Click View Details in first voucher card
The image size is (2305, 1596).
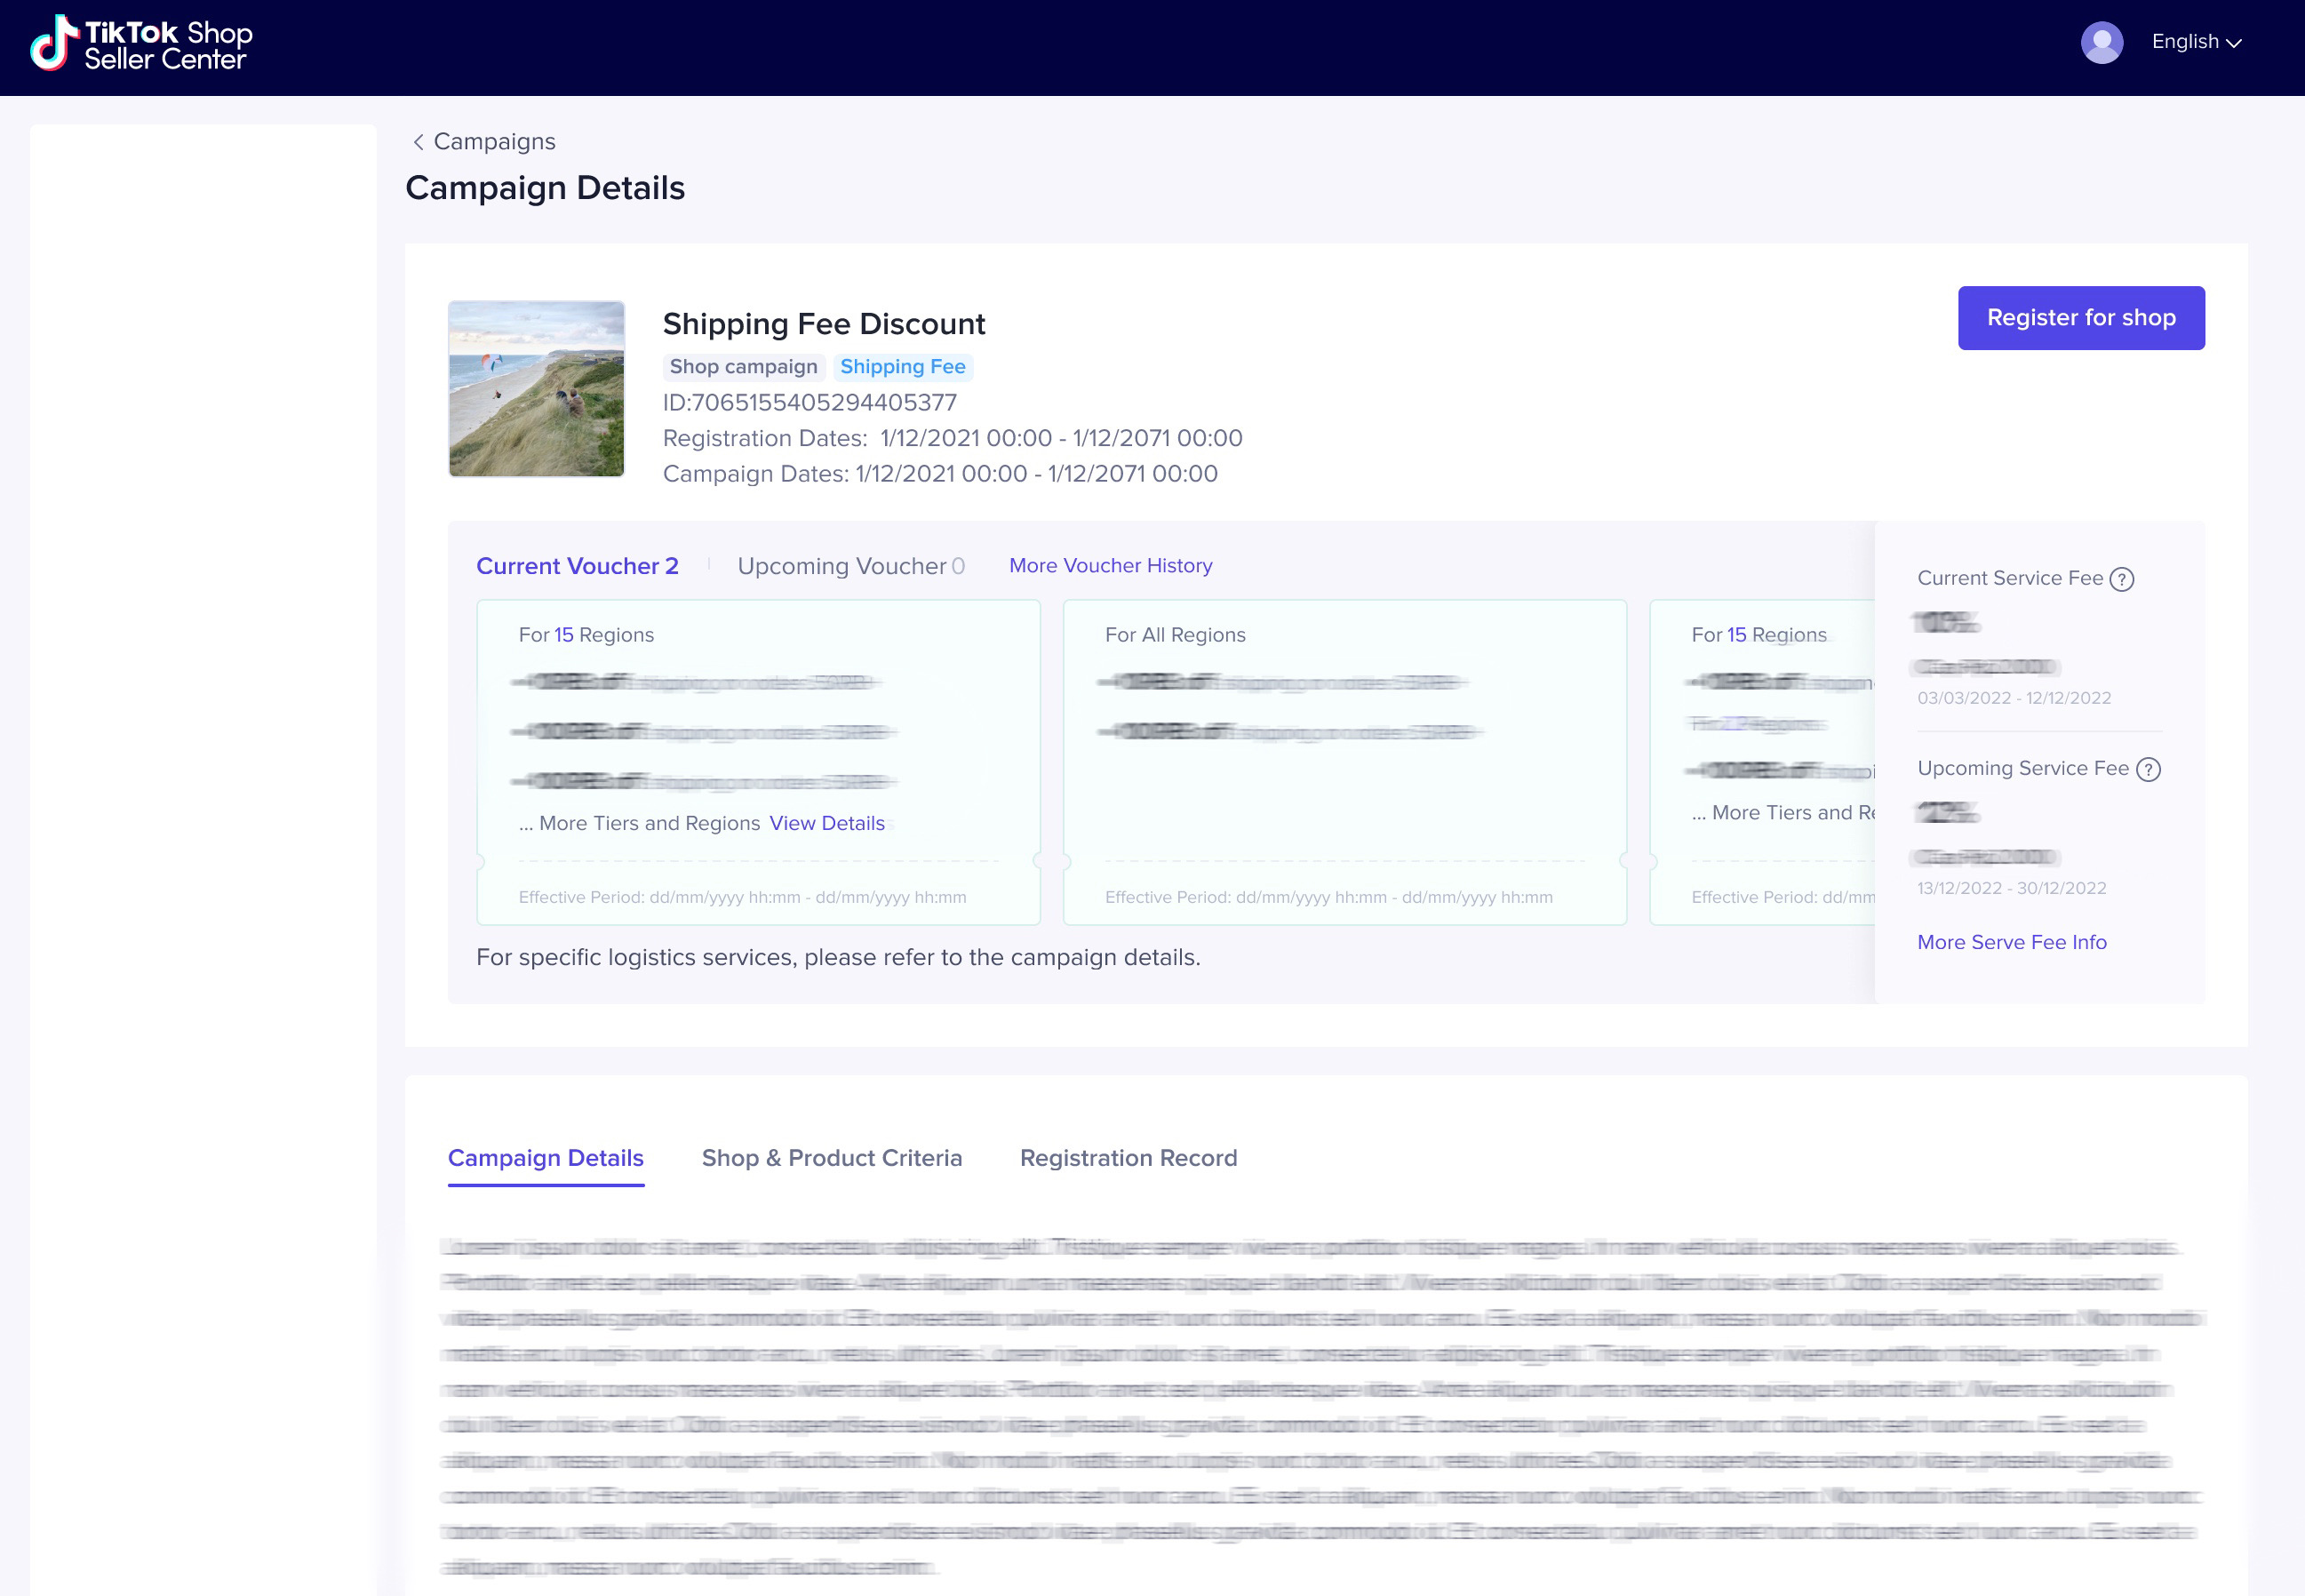click(826, 823)
